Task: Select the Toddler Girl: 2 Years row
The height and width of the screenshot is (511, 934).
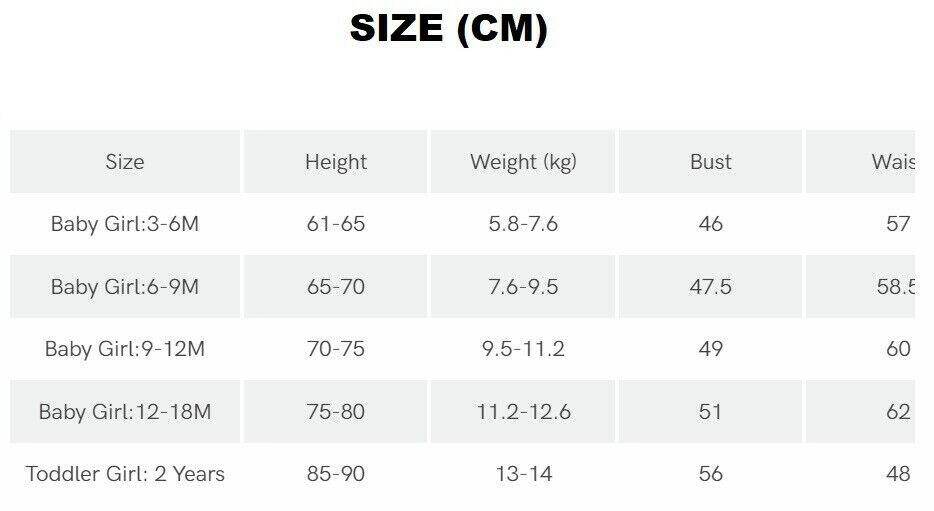Action: pos(125,474)
